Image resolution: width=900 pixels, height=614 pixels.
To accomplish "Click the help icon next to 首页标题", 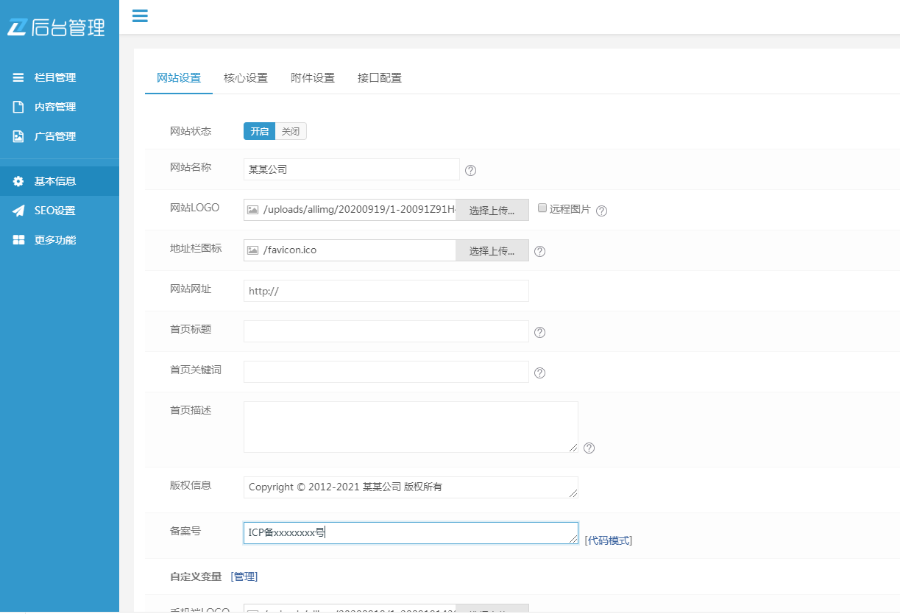I will [540, 332].
